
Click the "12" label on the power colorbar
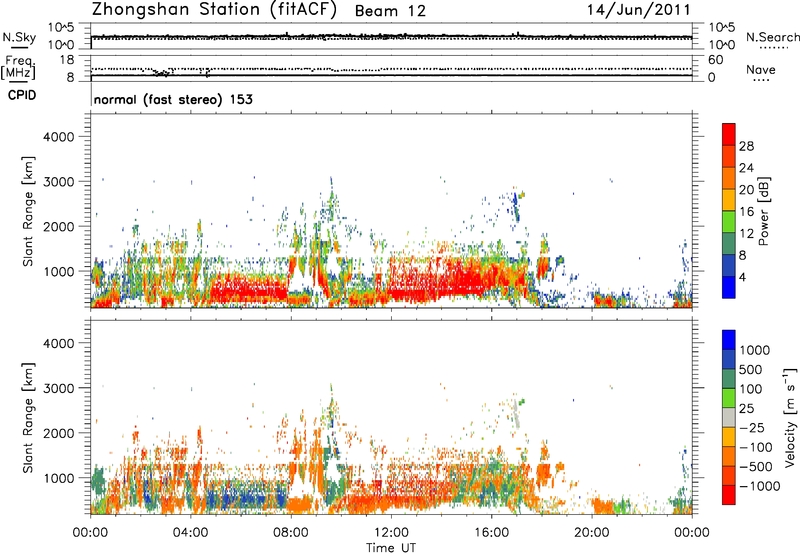(x=746, y=234)
